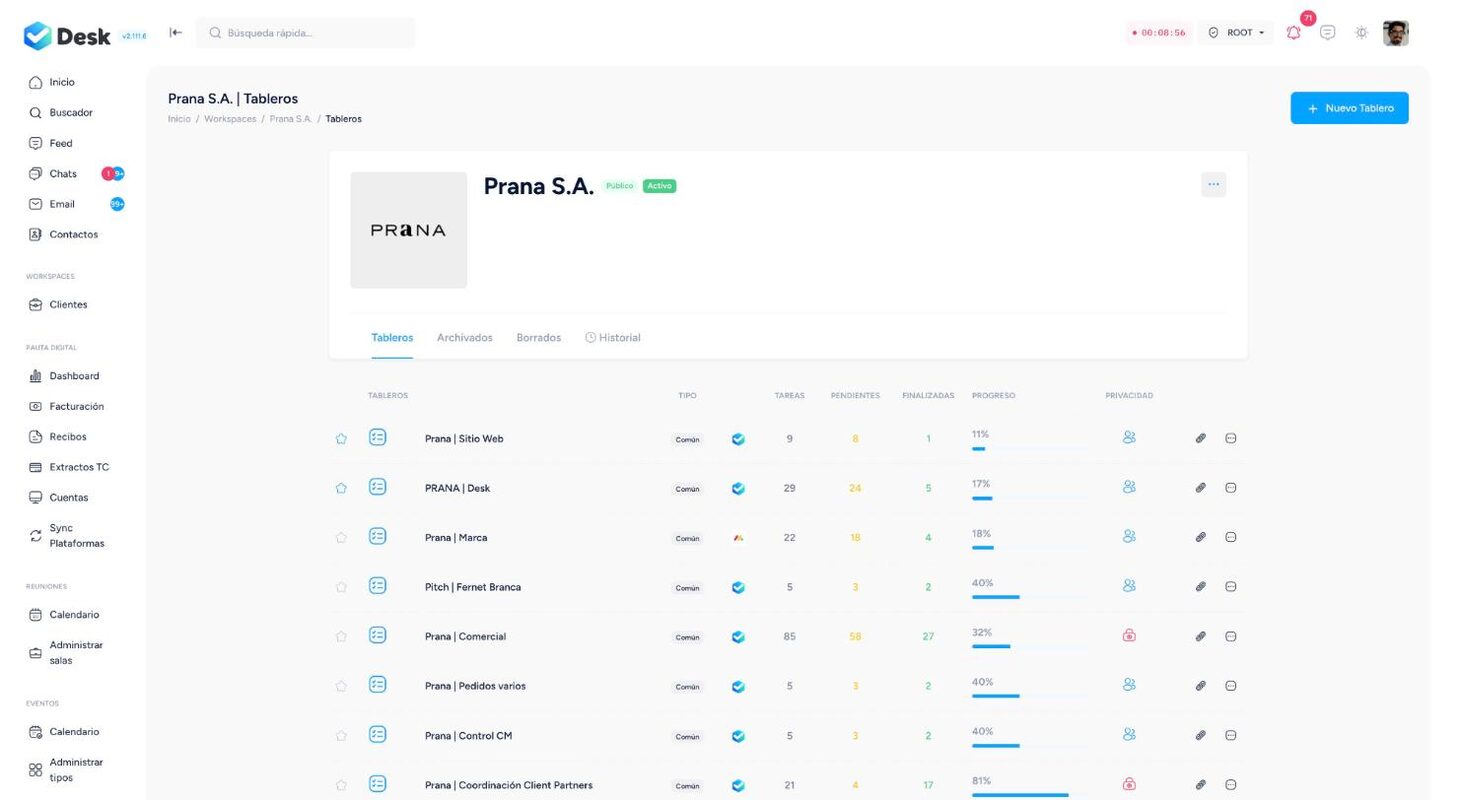
Task: Open Sync Plataformas in the sidebar
Action: [x=76, y=535]
